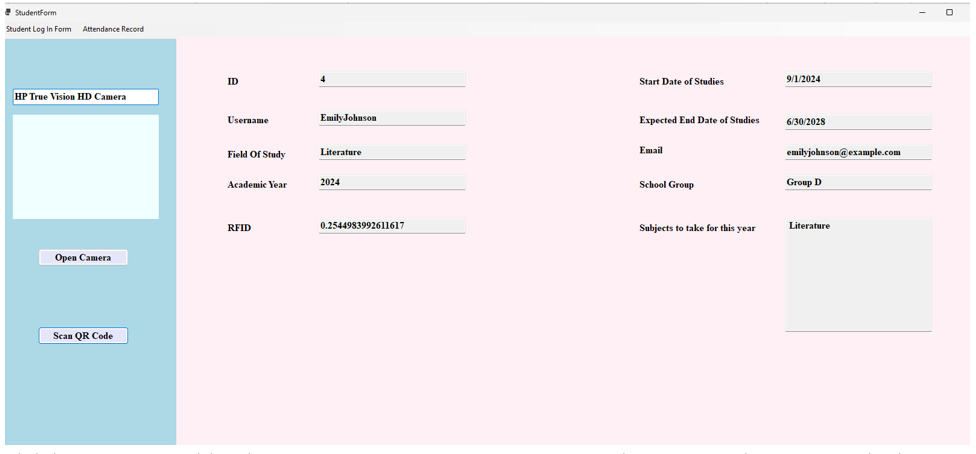Click the Username field with EmilyJohnson
This screenshot has width=976, height=454.
click(391, 118)
